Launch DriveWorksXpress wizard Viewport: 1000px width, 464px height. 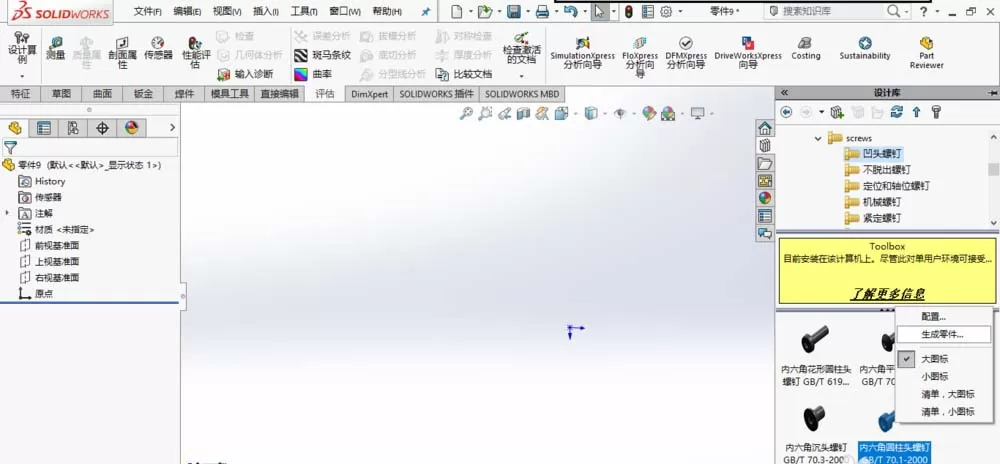[x=747, y=52]
